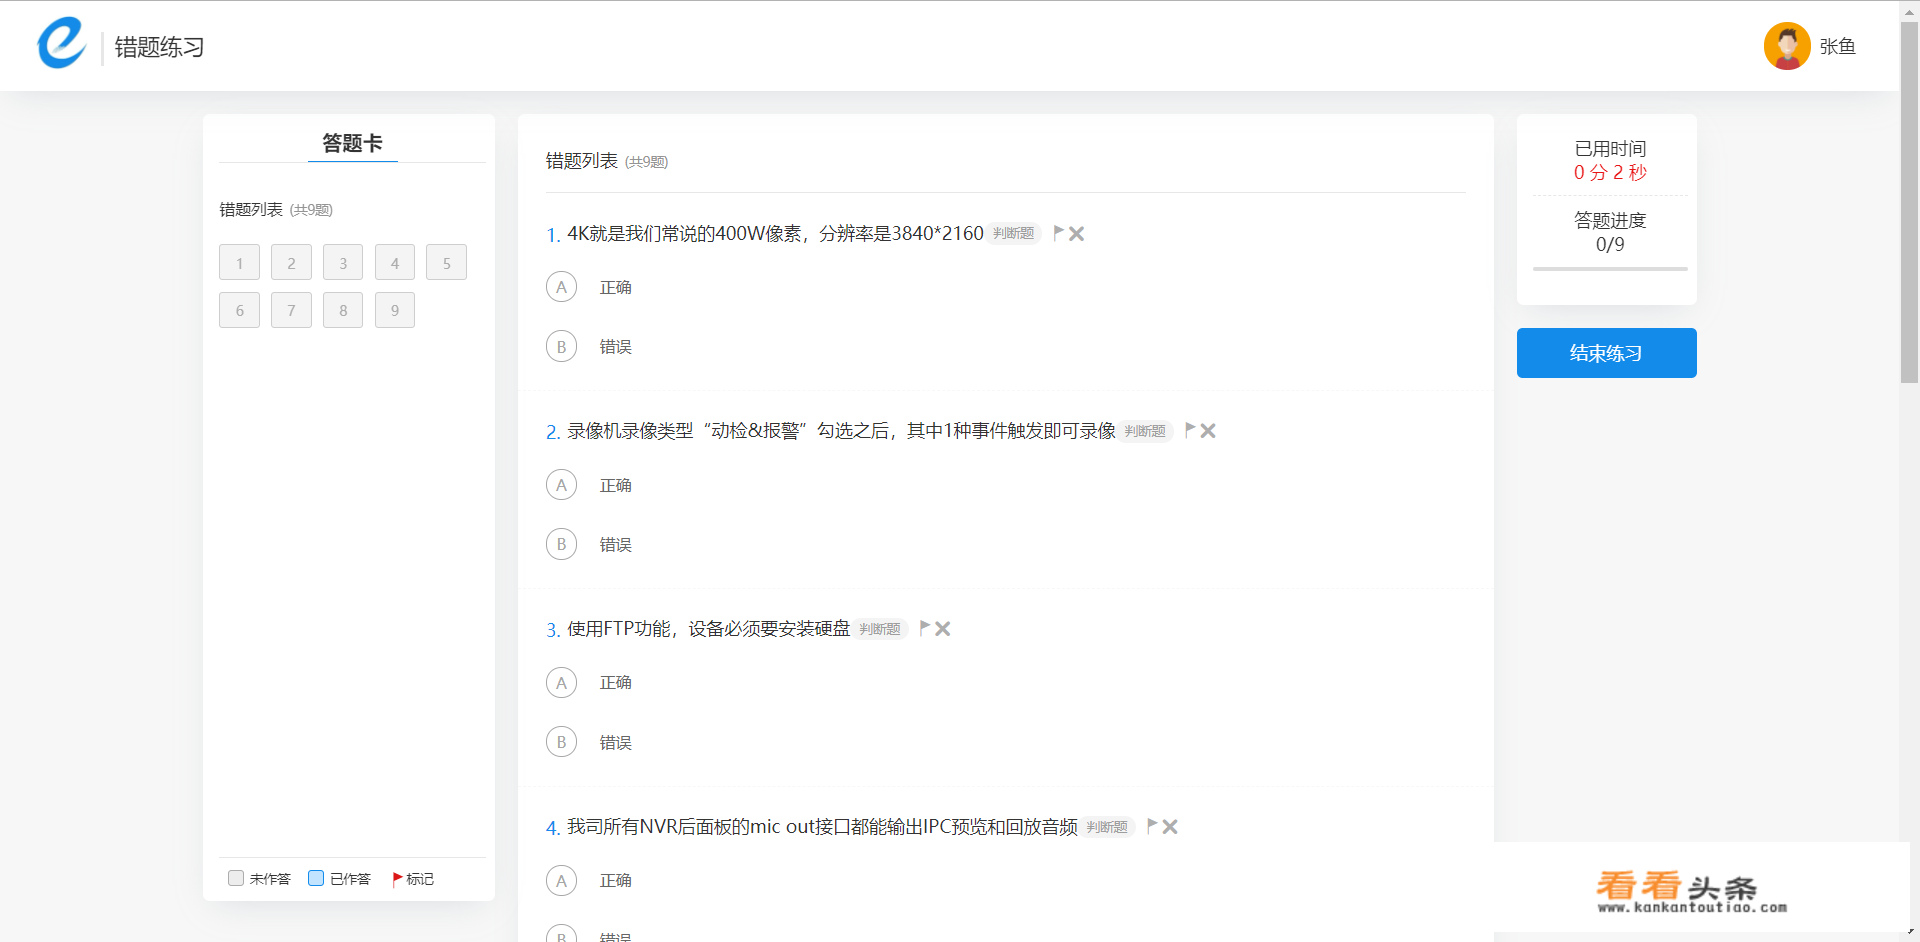Click the 错题练习 page title
Image resolution: width=1920 pixels, height=942 pixels.
pyautogui.click(x=160, y=47)
